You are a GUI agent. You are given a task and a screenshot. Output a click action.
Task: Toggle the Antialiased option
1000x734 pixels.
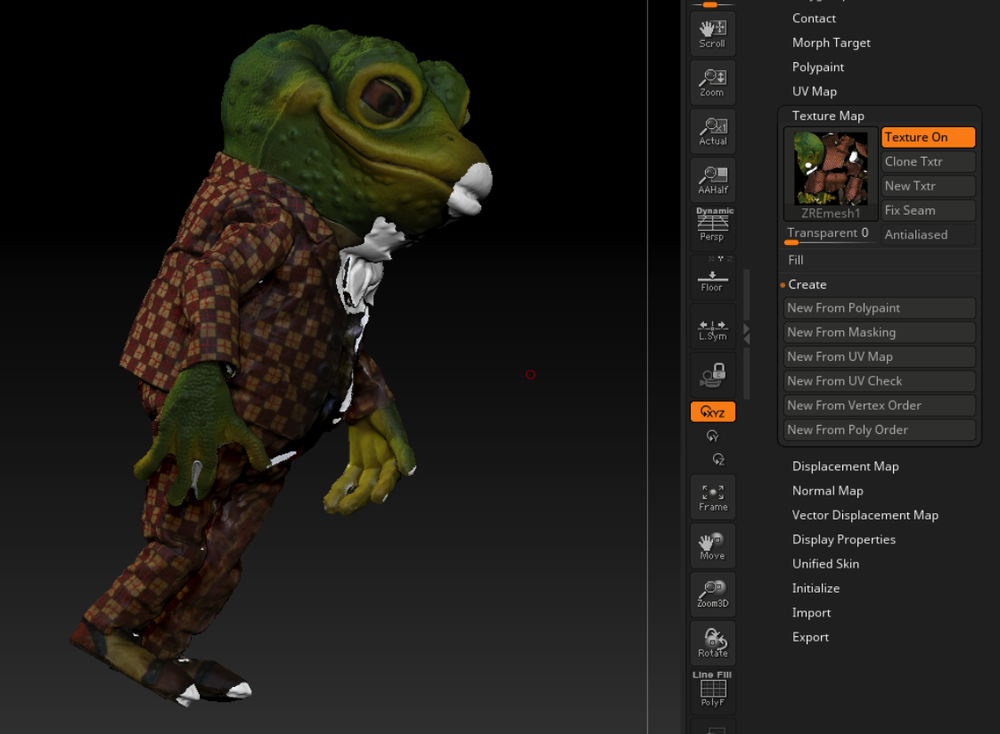pos(928,234)
